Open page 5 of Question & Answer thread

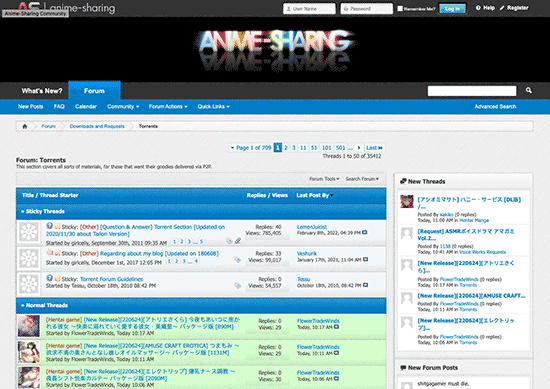pyautogui.click(x=201, y=241)
